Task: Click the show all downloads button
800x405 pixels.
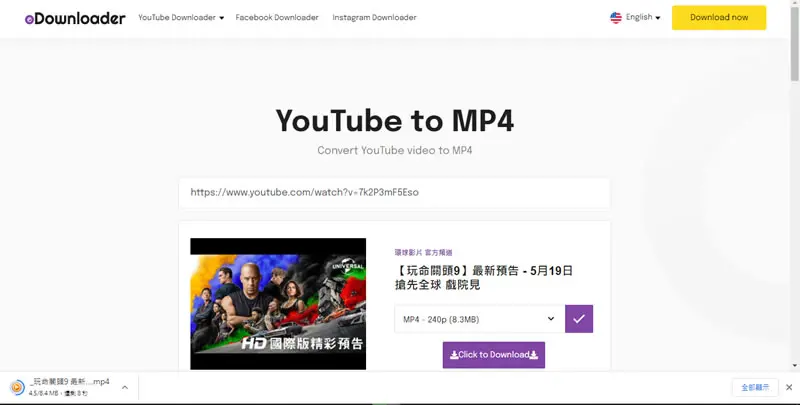Action: (755, 388)
